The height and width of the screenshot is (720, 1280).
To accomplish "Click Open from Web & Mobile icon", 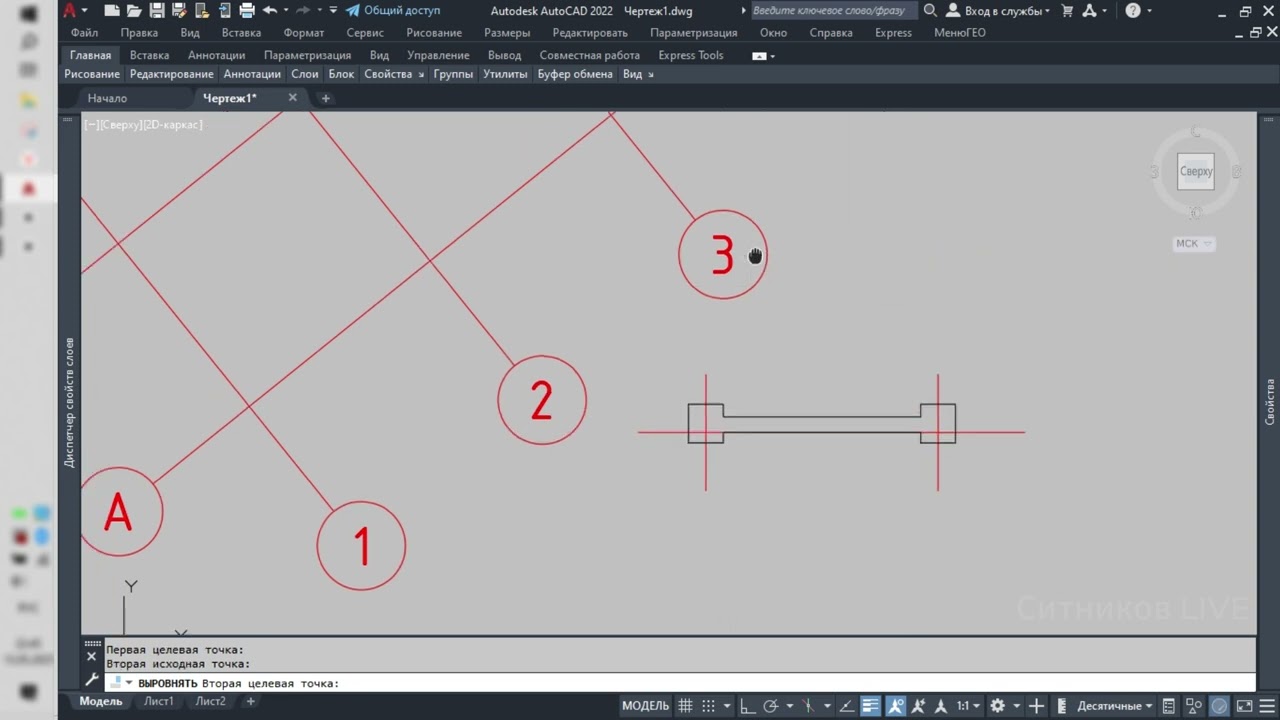I will click(202, 11).
